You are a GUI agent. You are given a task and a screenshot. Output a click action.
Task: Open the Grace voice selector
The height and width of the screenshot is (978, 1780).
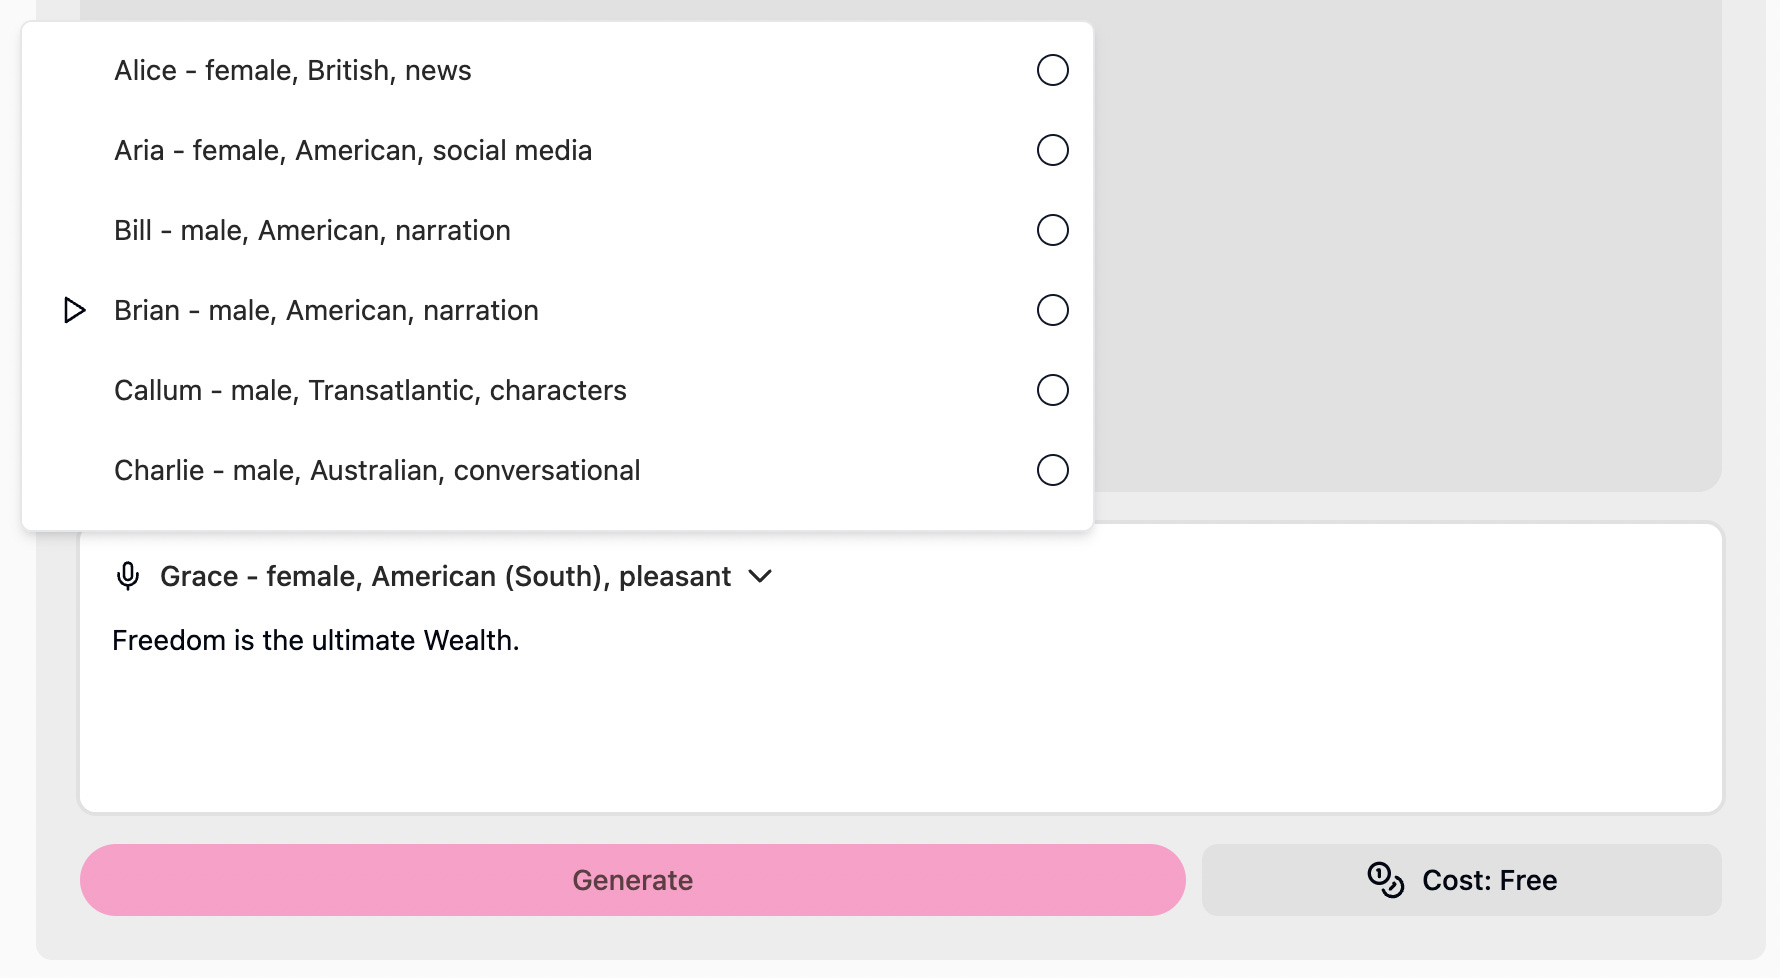pos(444,576)
